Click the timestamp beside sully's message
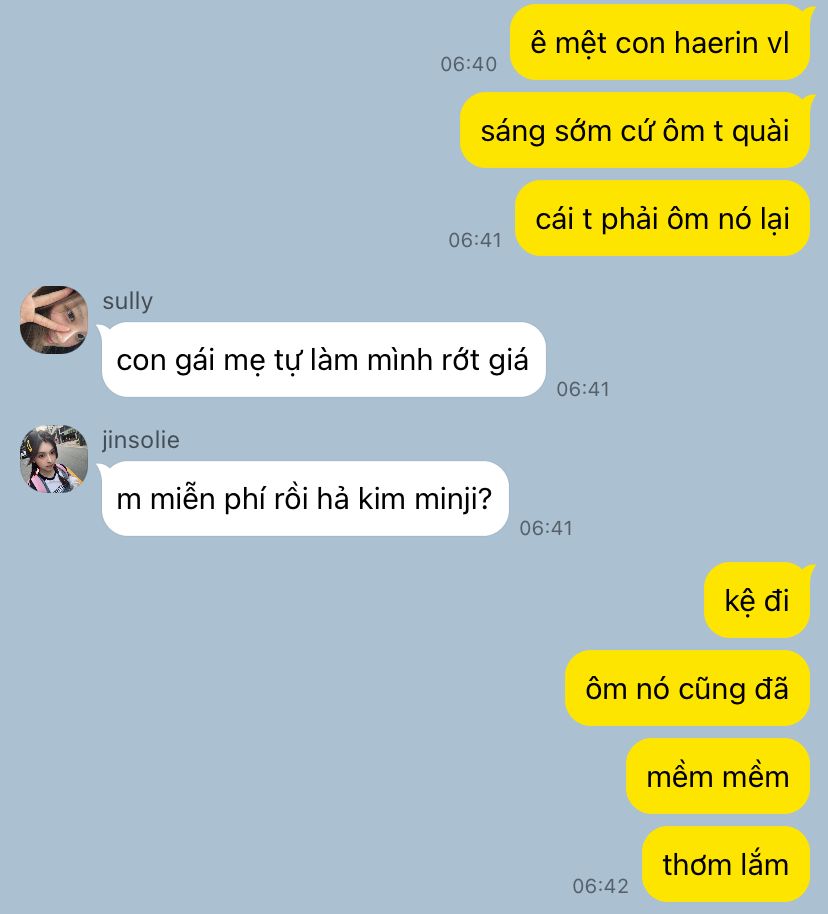 click(583, 389)
